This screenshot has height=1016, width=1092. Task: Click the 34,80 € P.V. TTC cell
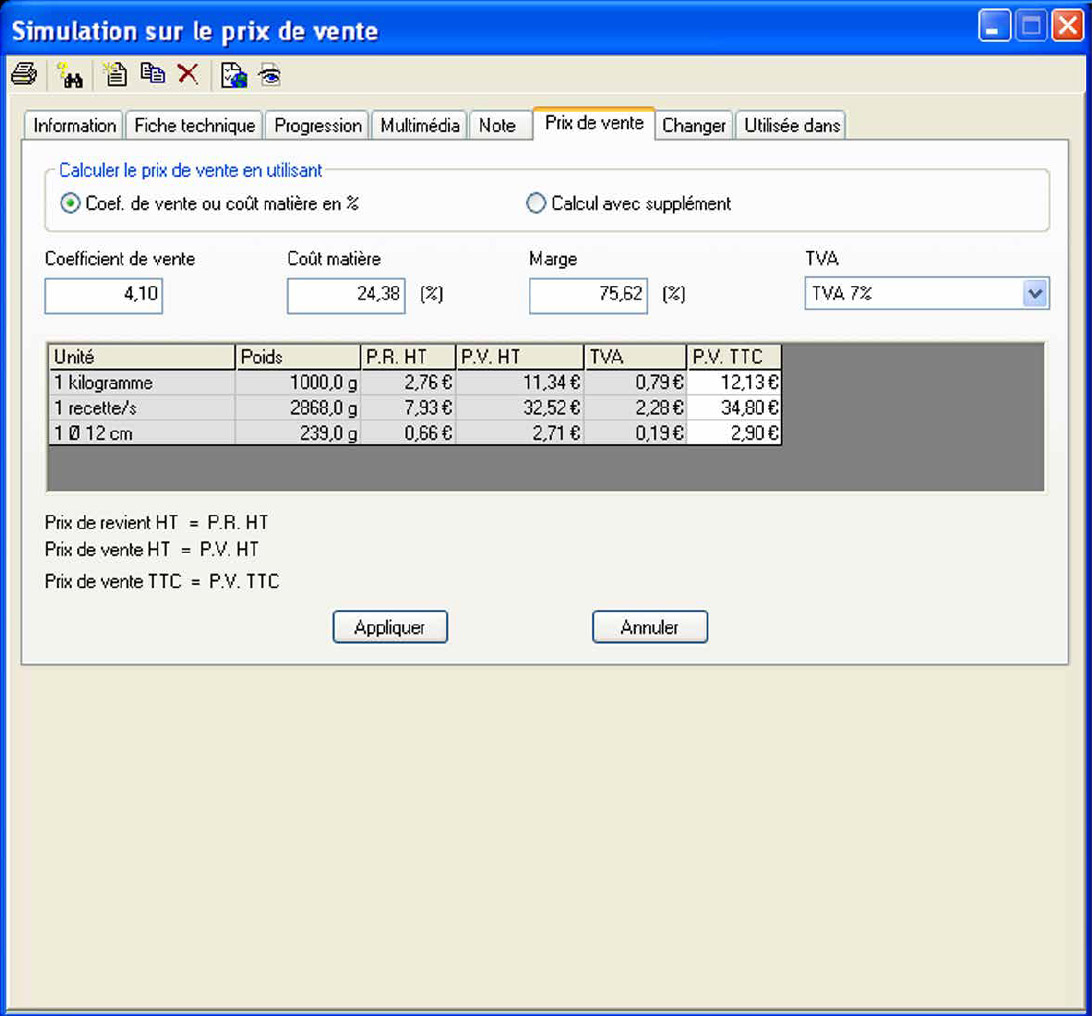[734, 407]
